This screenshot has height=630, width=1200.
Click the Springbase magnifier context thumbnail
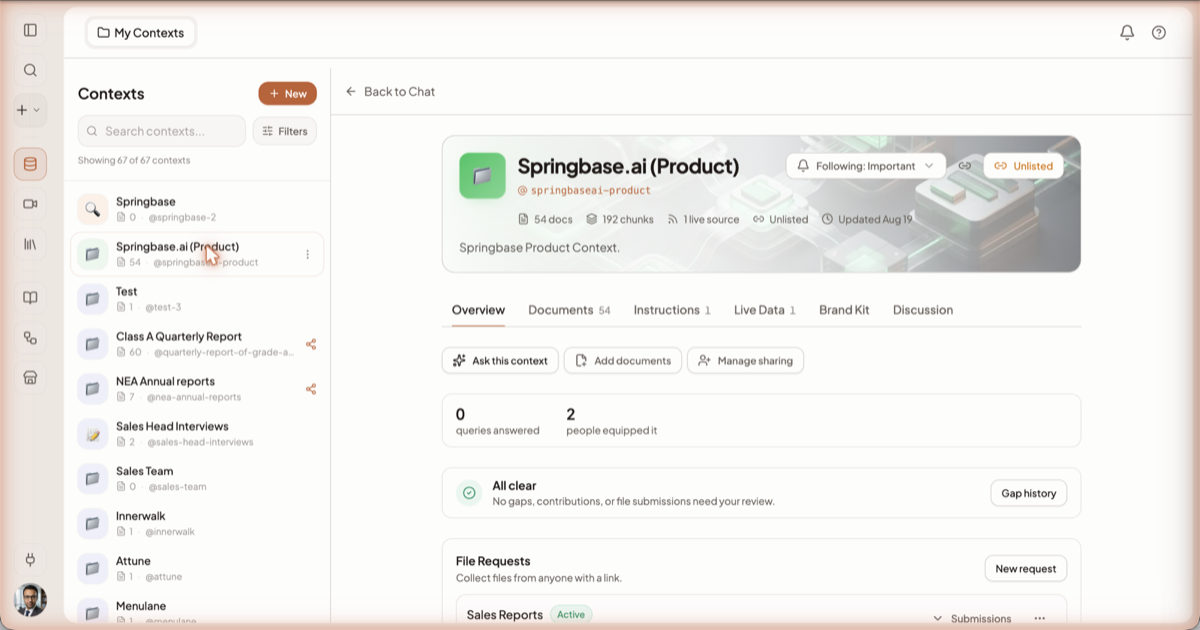[x=92, y=209]
